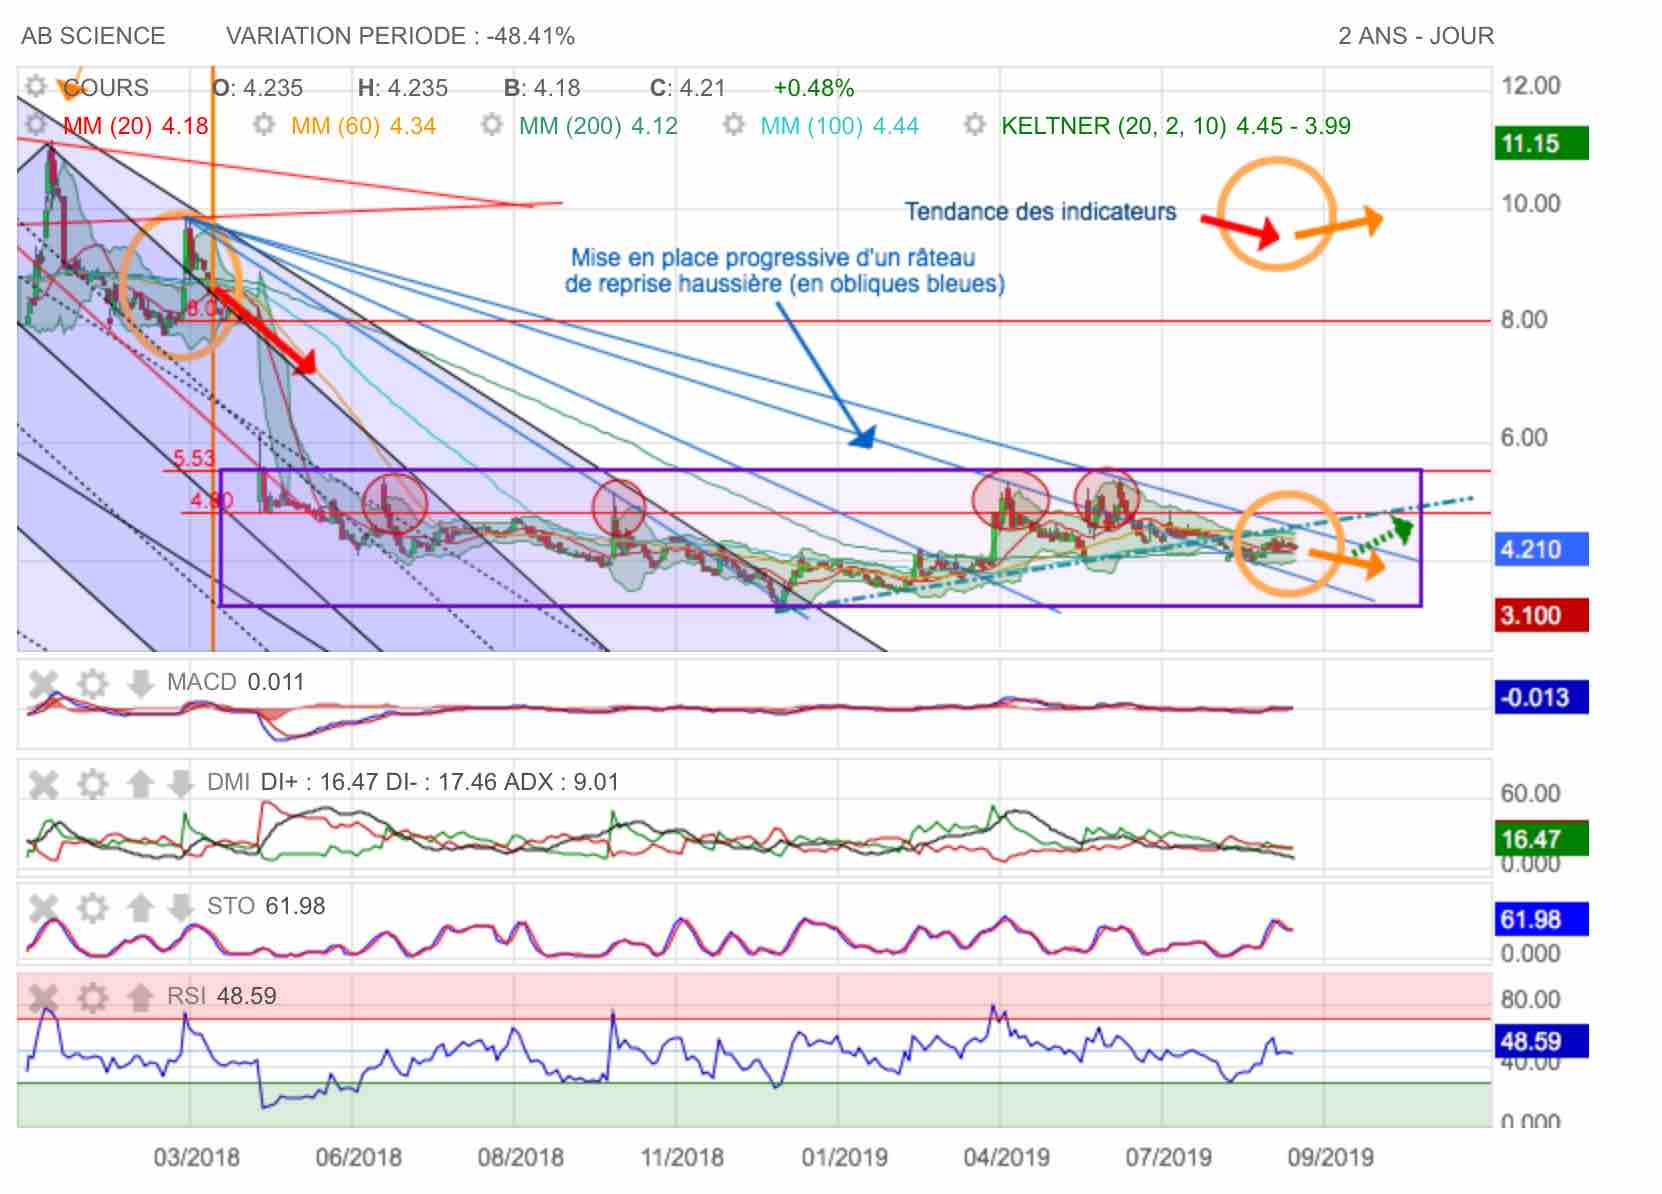Open the MM (20) moving average settings gear
Image resolution: width=1662 pixels, height=1194 pixels.
click(x=37, y=125)
